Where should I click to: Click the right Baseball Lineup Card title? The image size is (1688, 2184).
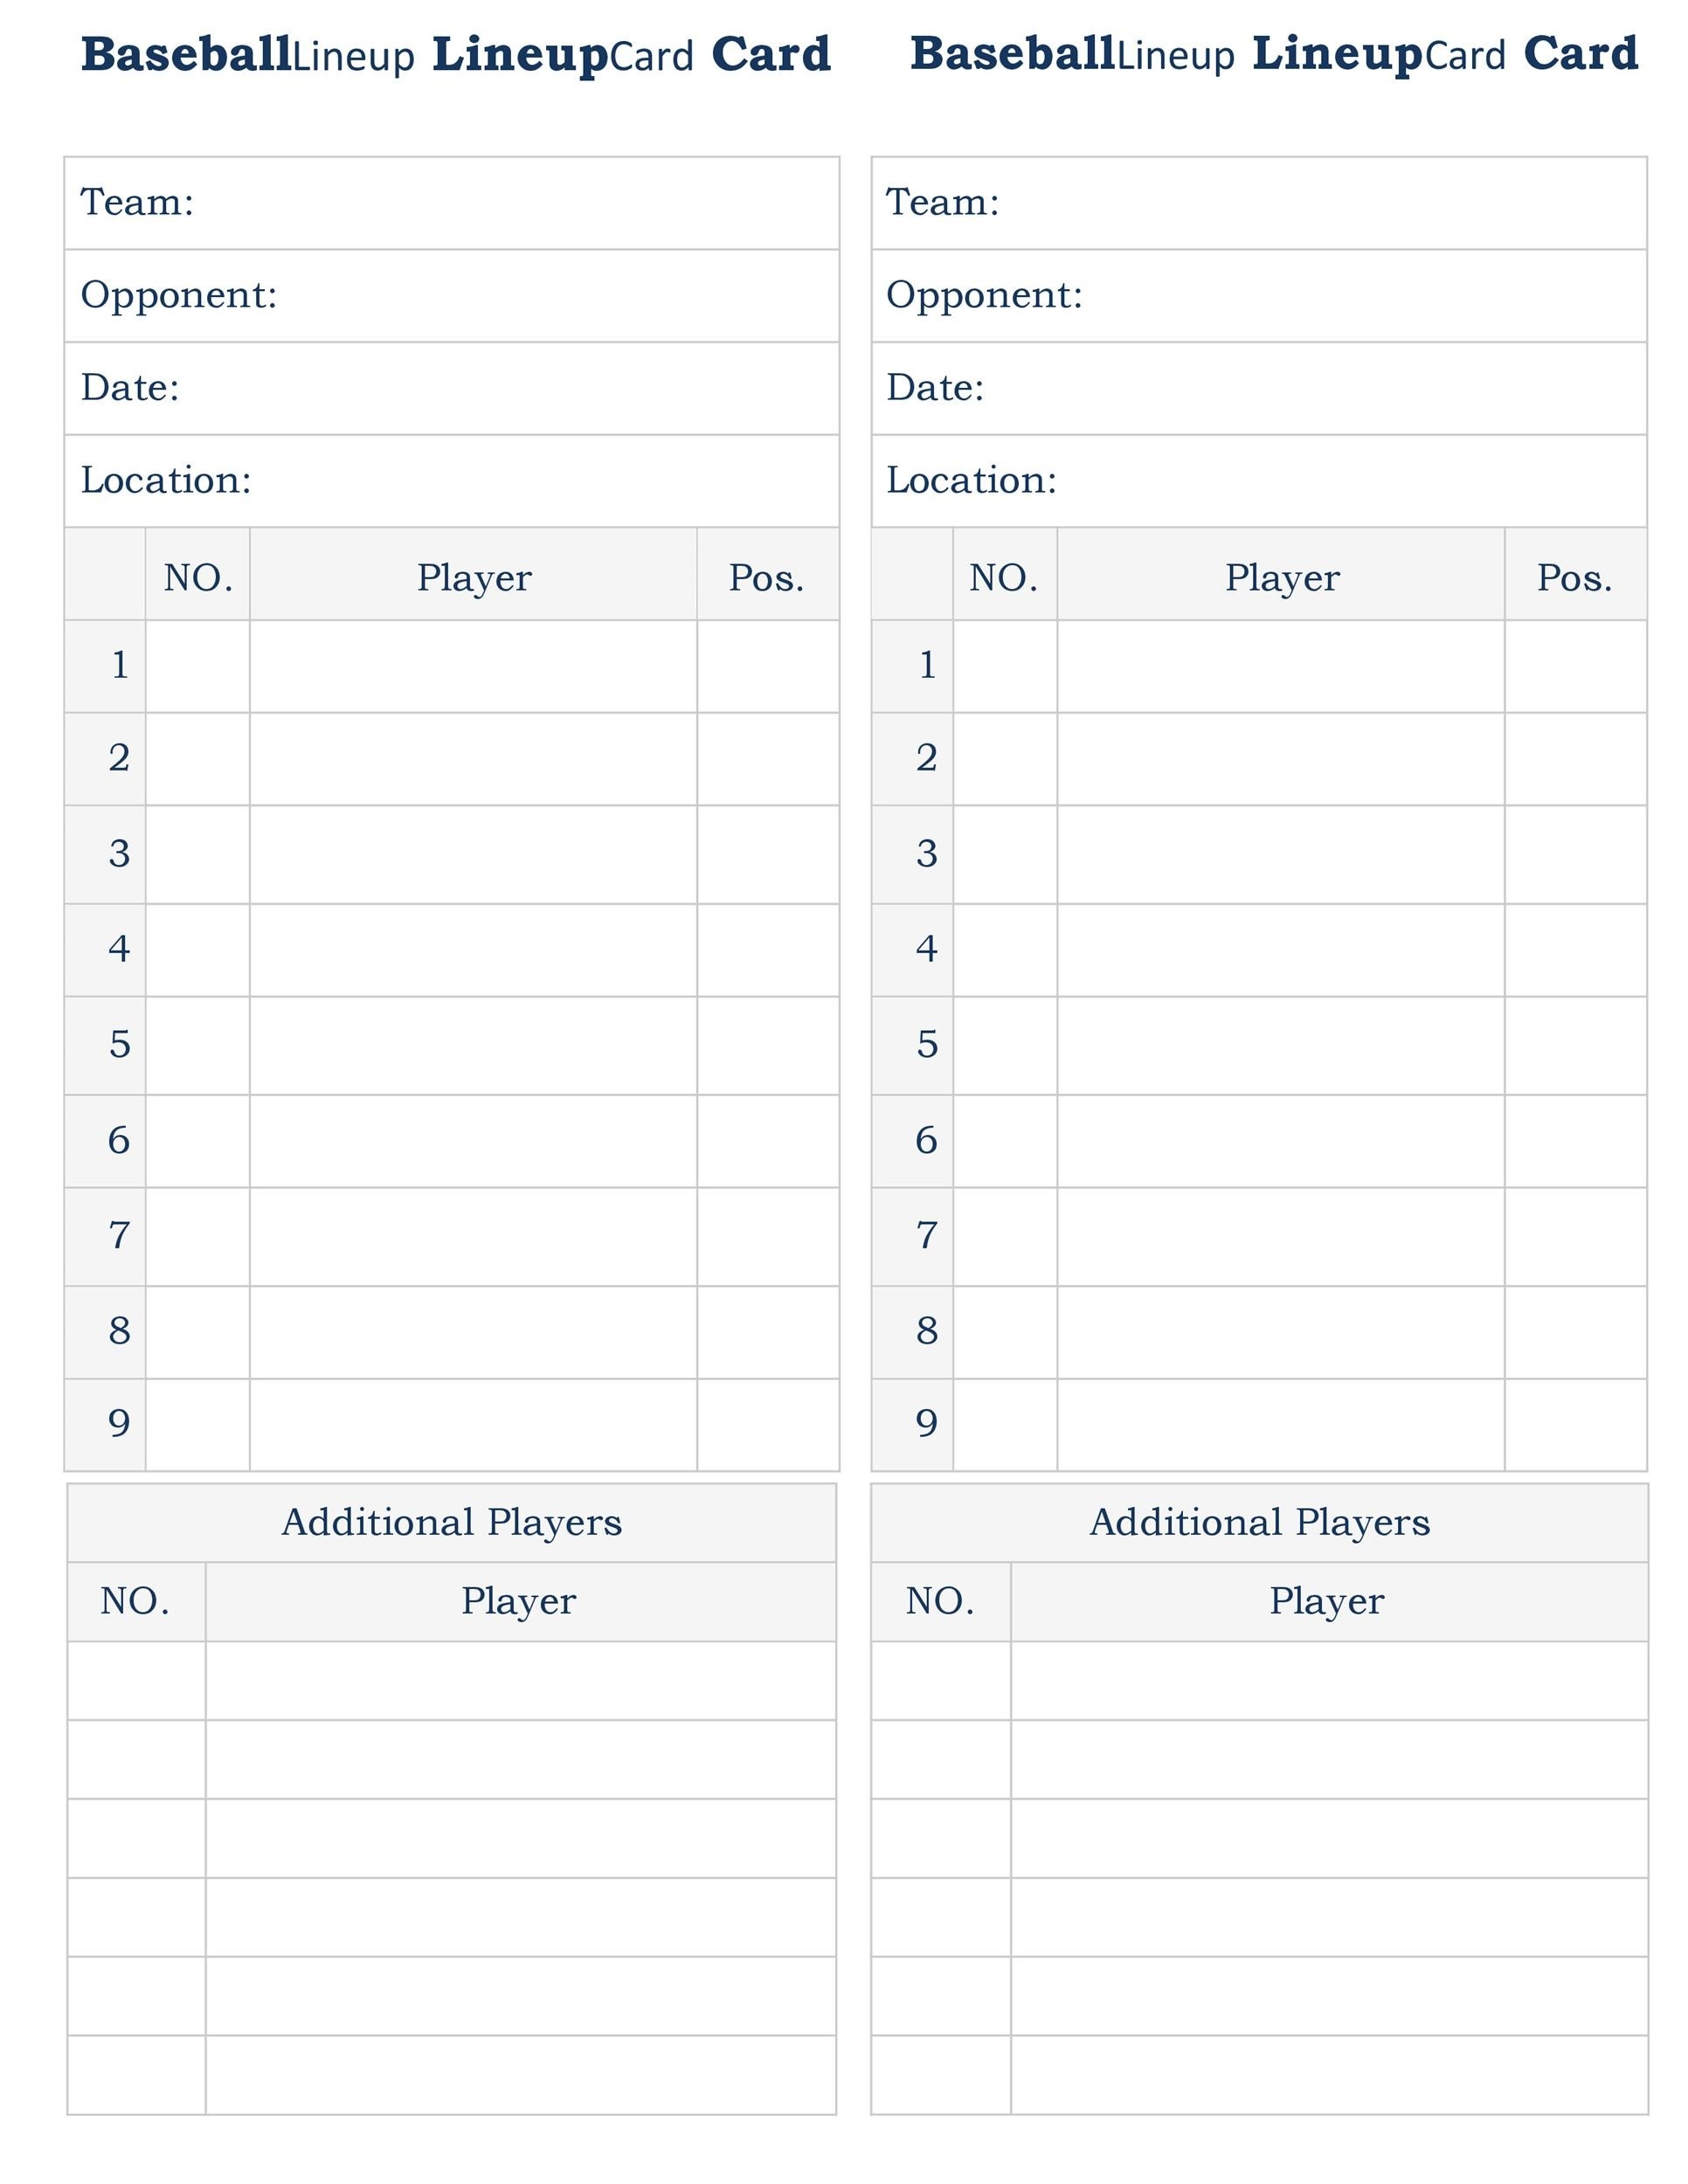1273,55
